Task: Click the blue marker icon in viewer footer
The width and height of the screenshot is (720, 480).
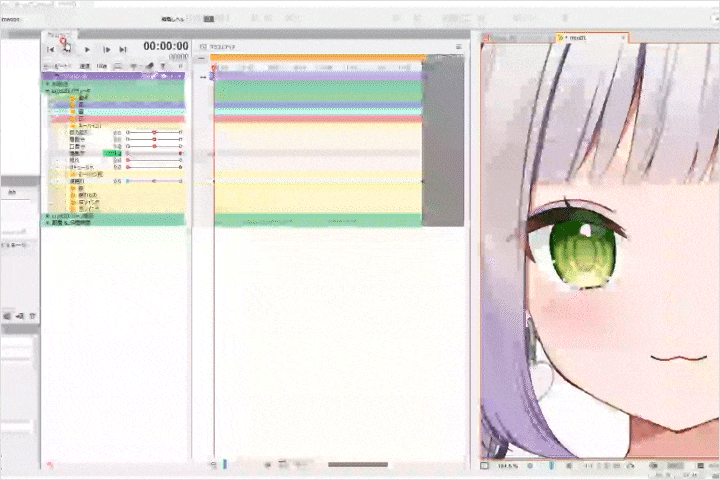Action: point(551,466)
